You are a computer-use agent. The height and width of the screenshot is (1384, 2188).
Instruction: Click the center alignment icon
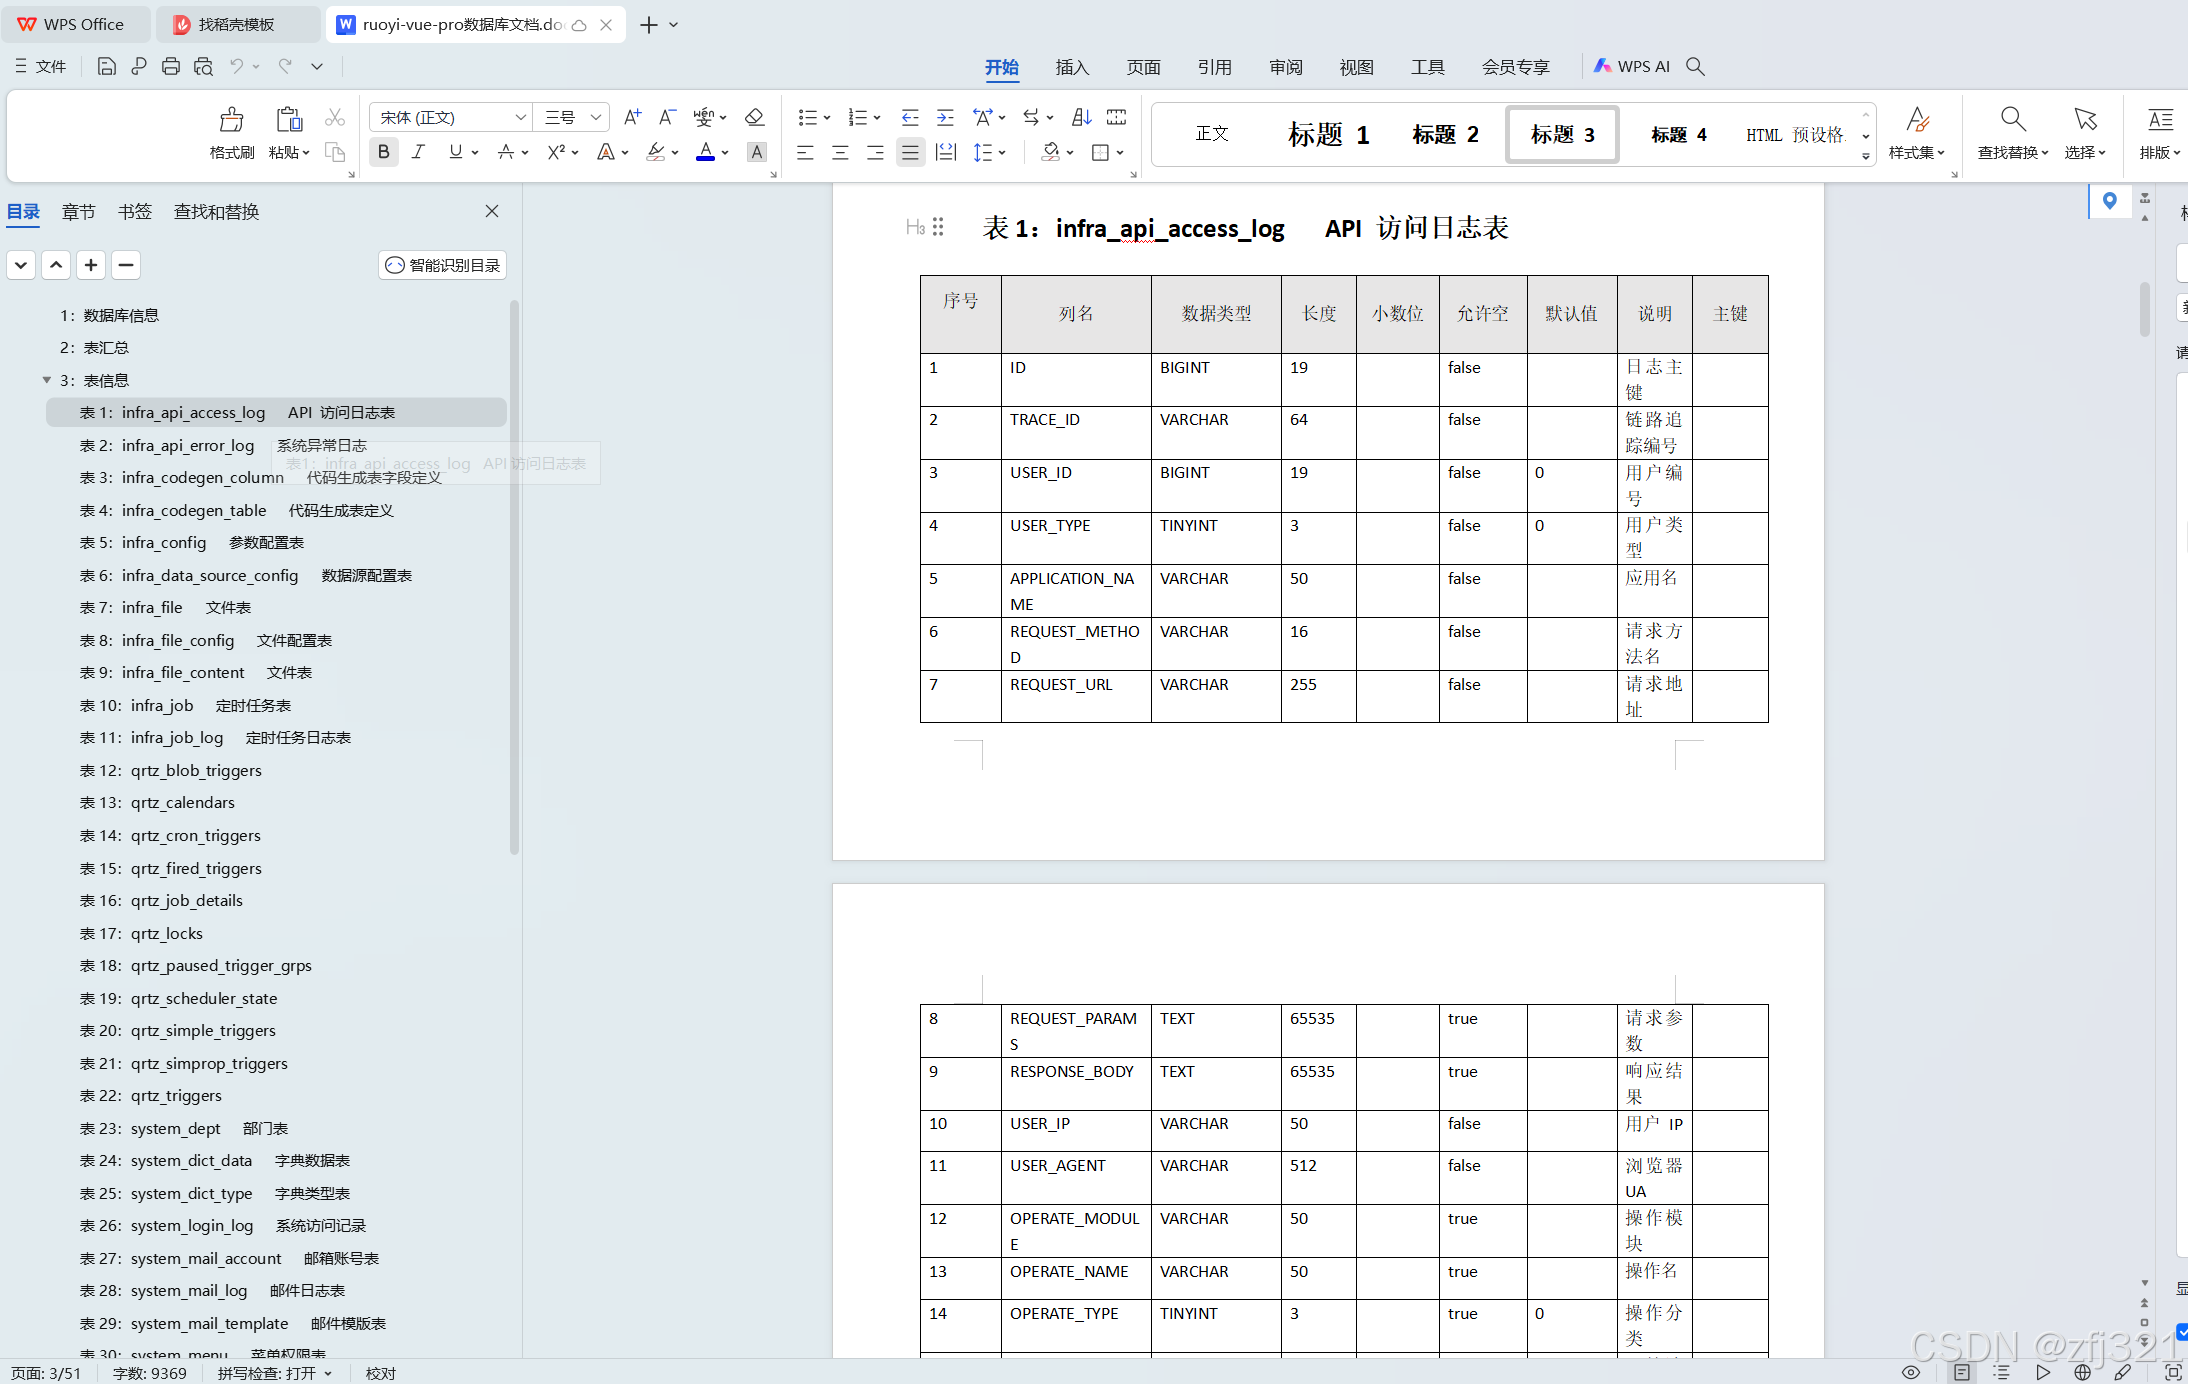[x=840, y=152]
